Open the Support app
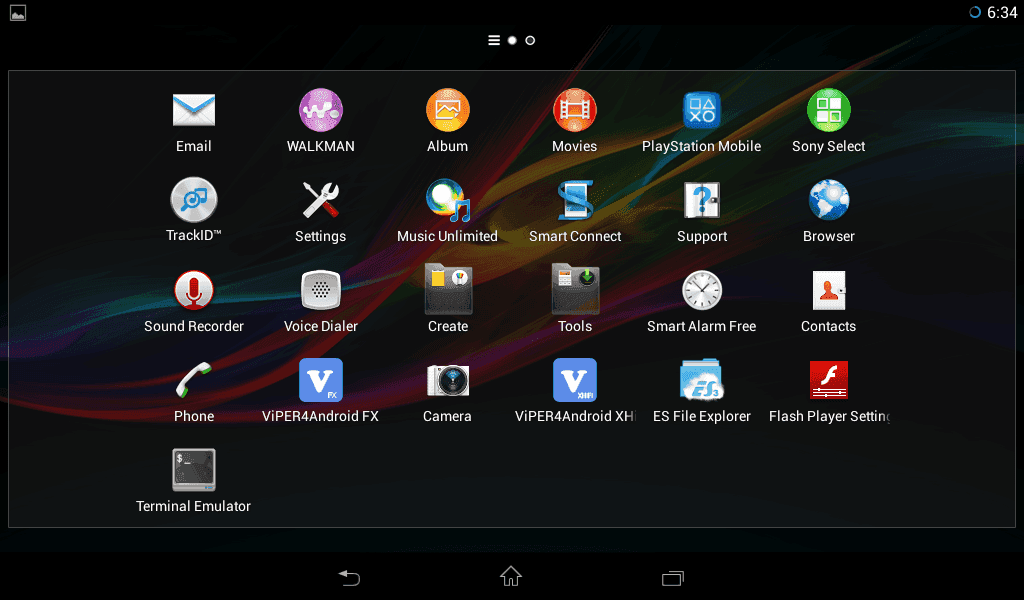 pyautogui.click(x=701, y=200)
